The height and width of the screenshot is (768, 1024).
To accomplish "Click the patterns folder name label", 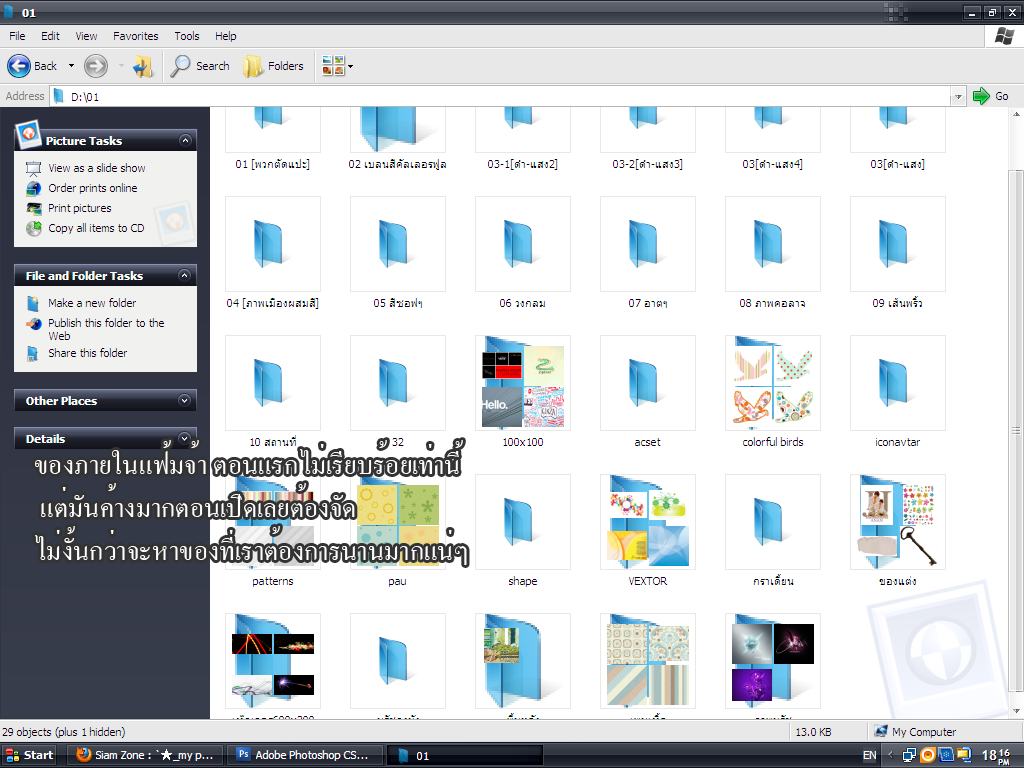I will 273,581.
